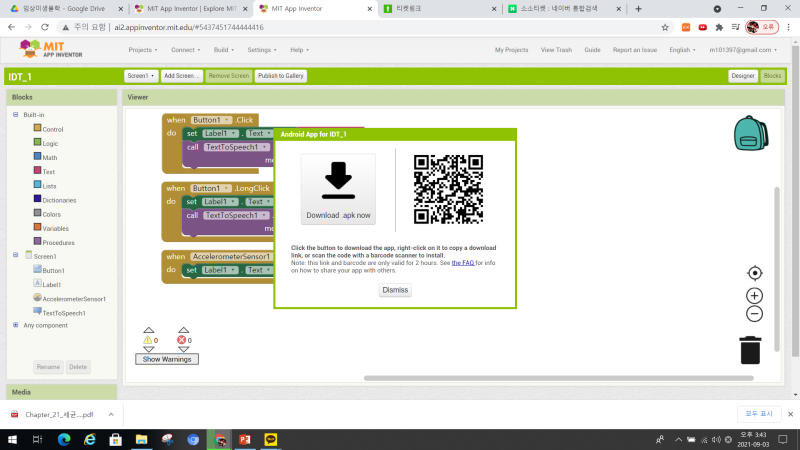The height and width of the screenshot is (450, 800).
Task: Open the FAQ link
Action: (463, 263)
